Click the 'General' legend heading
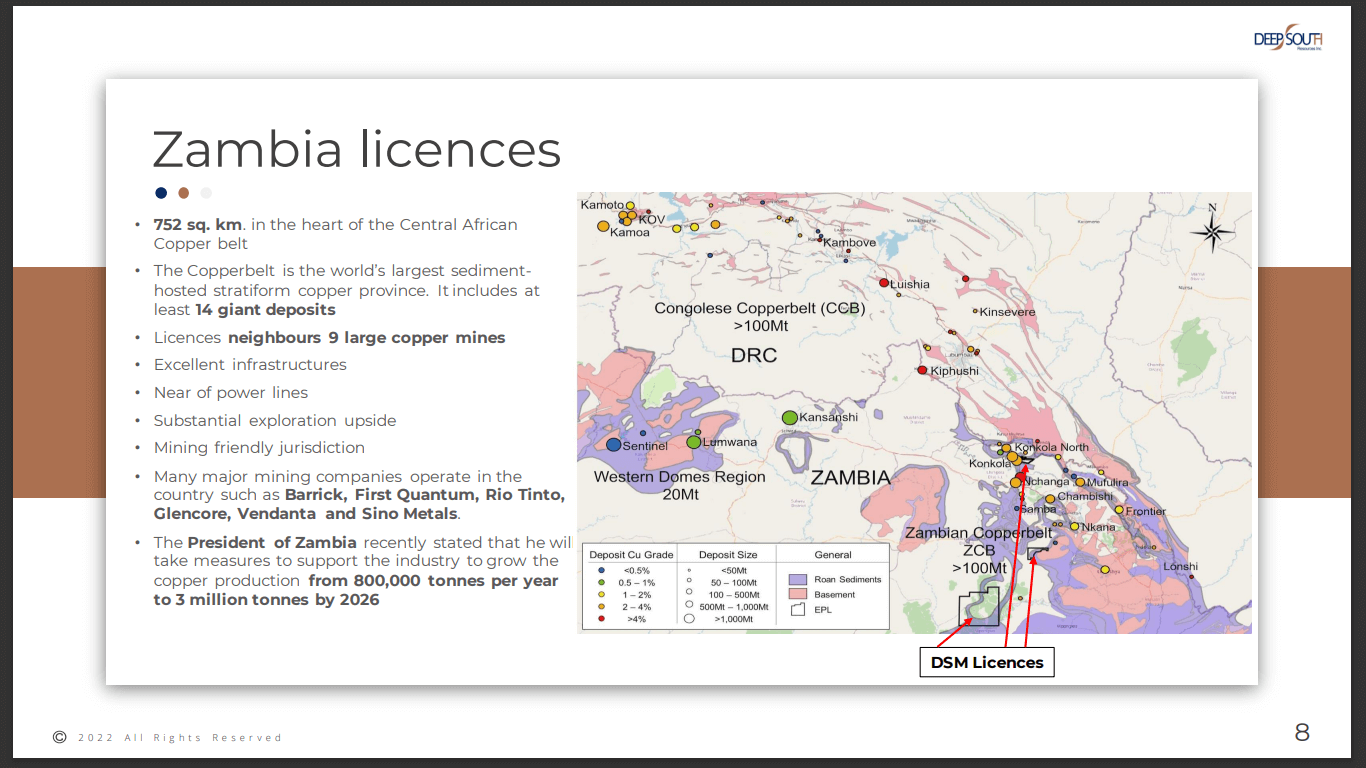Screen dimensions: 1366x768 [833, 554]
